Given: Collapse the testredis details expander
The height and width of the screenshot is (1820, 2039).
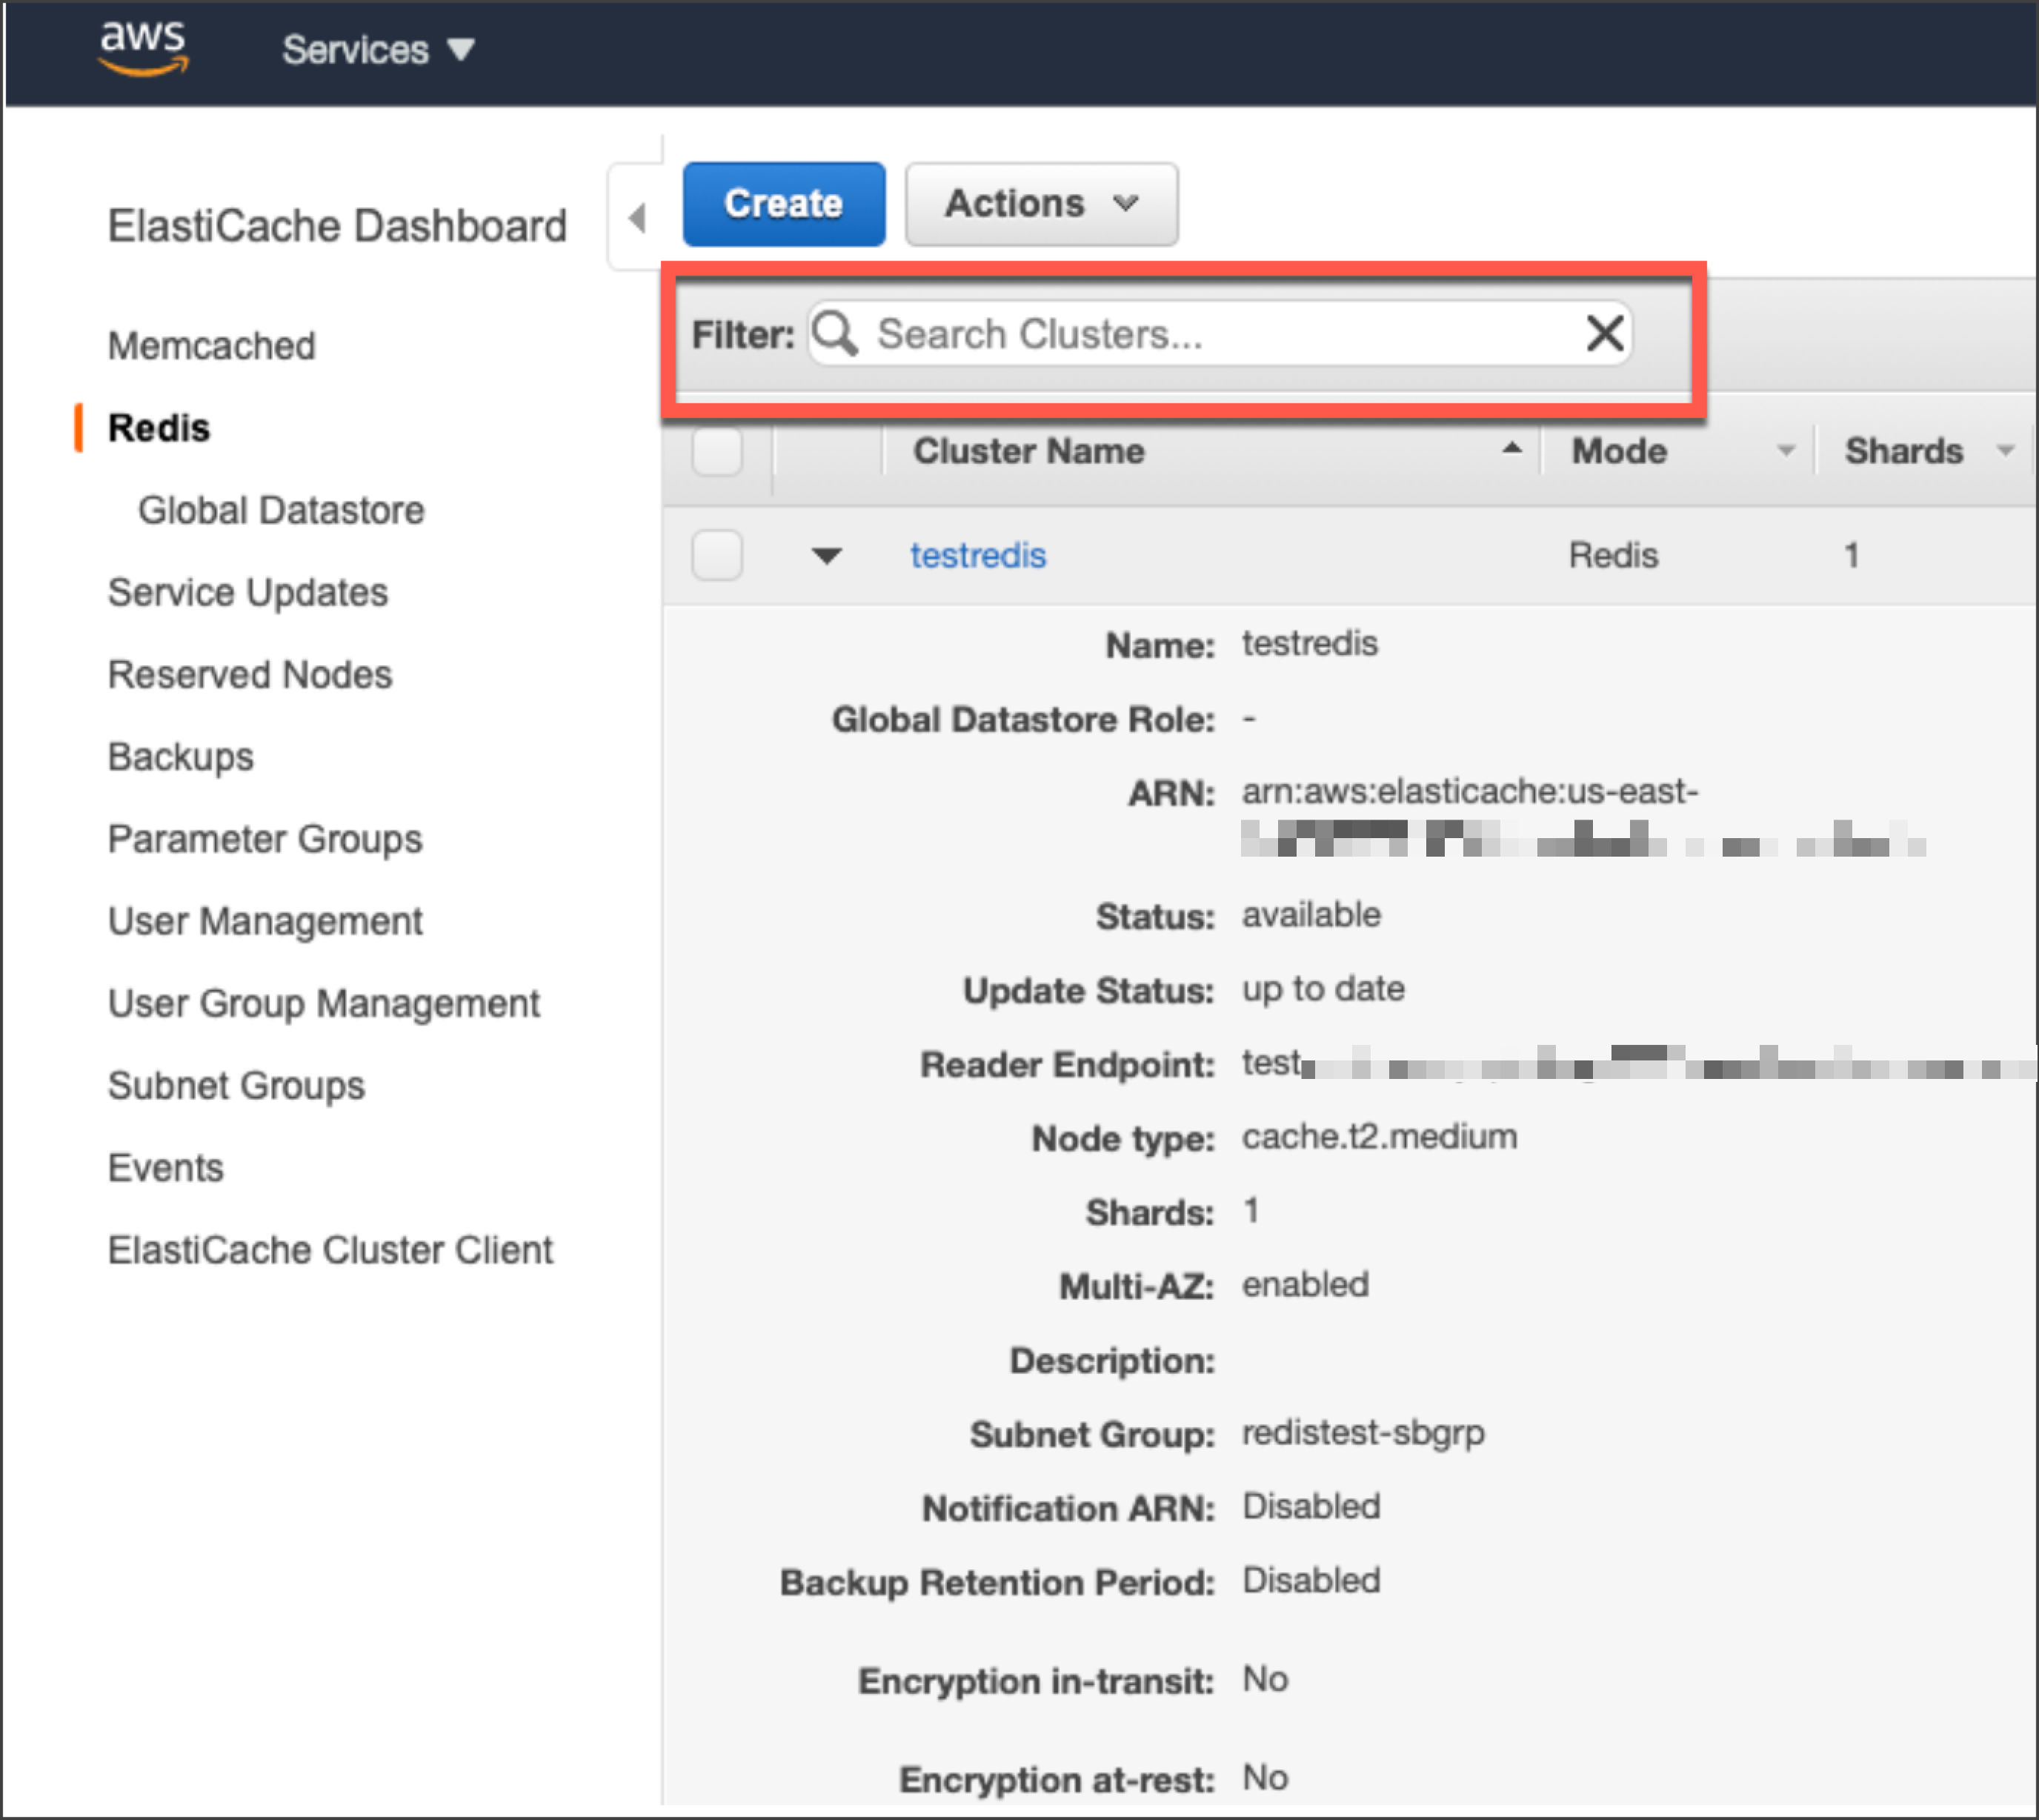Looking at the screenshot, I should pos(826,556).
